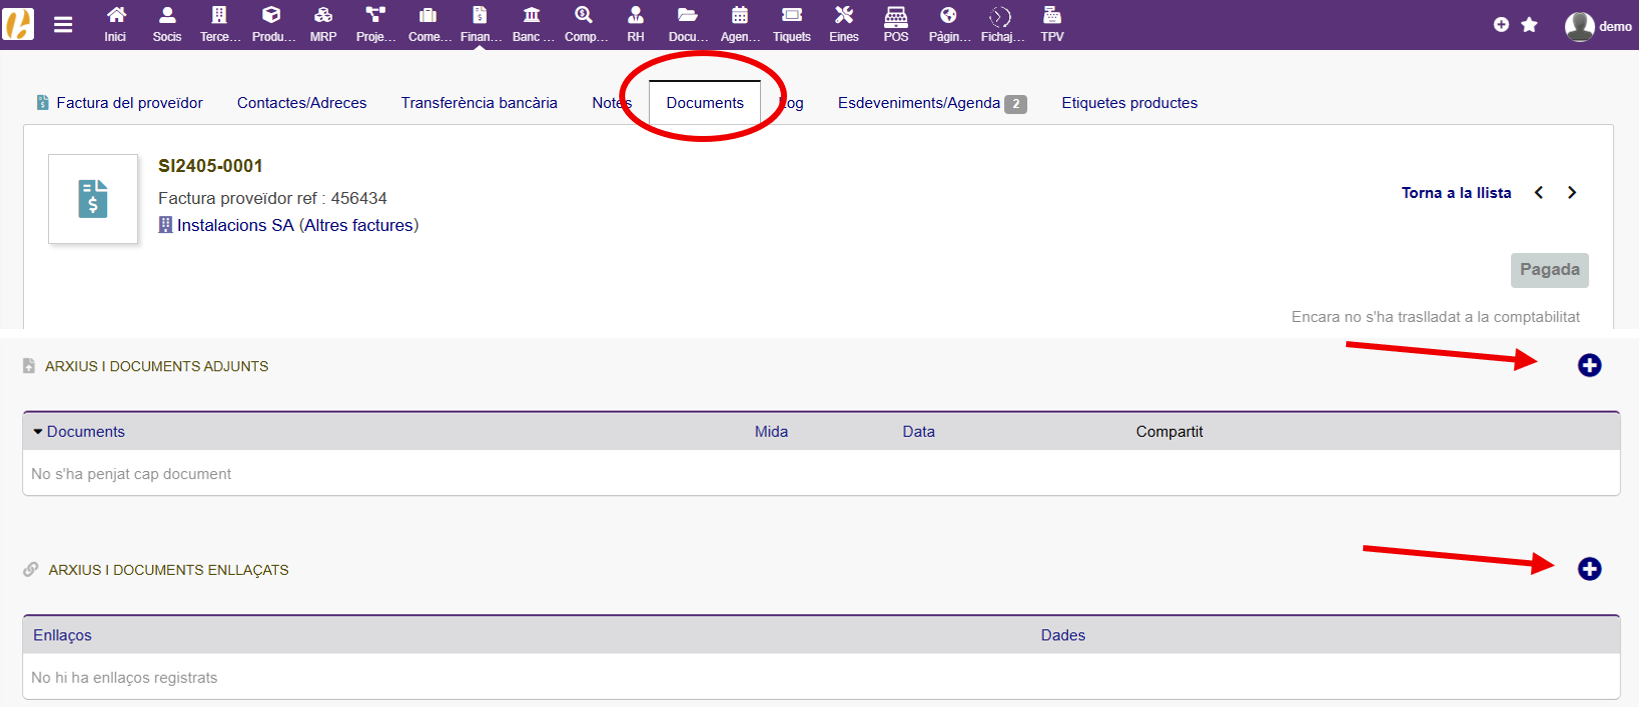
Task: Open the Transferència bancària tab
Action: [479, 103]
